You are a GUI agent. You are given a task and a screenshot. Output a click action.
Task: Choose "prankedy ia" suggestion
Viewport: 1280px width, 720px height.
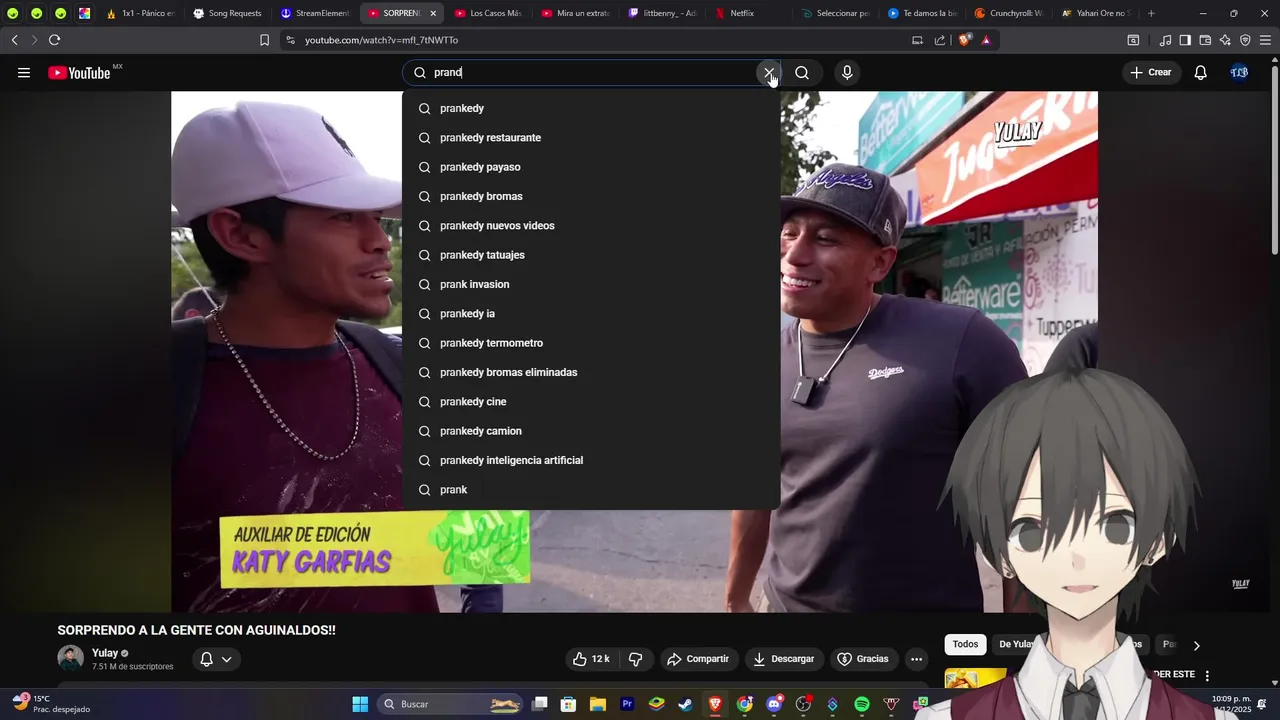pyautogui.click(x=591, y=314)
